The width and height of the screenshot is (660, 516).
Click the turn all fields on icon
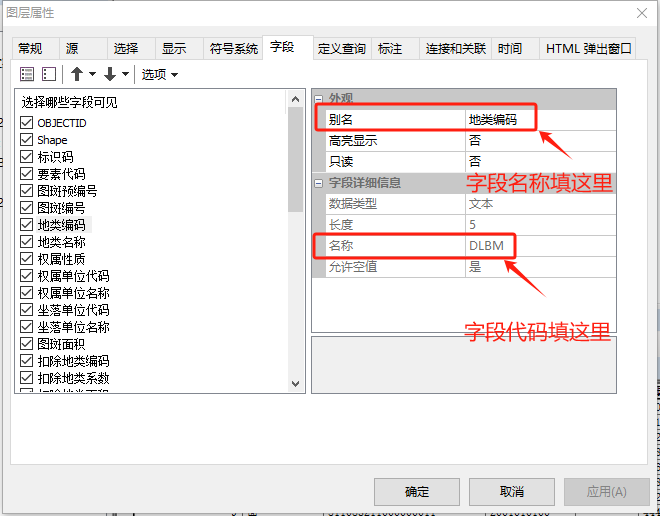(27, 74)
